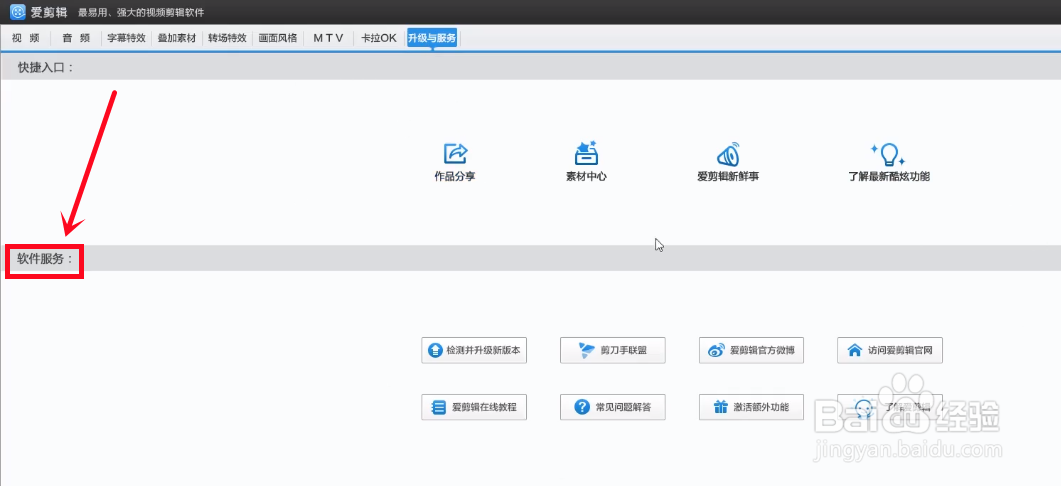The height and width of the screenshot is (486, 1061).
Task: Select the 转场特效 tab
Action: 227,39
